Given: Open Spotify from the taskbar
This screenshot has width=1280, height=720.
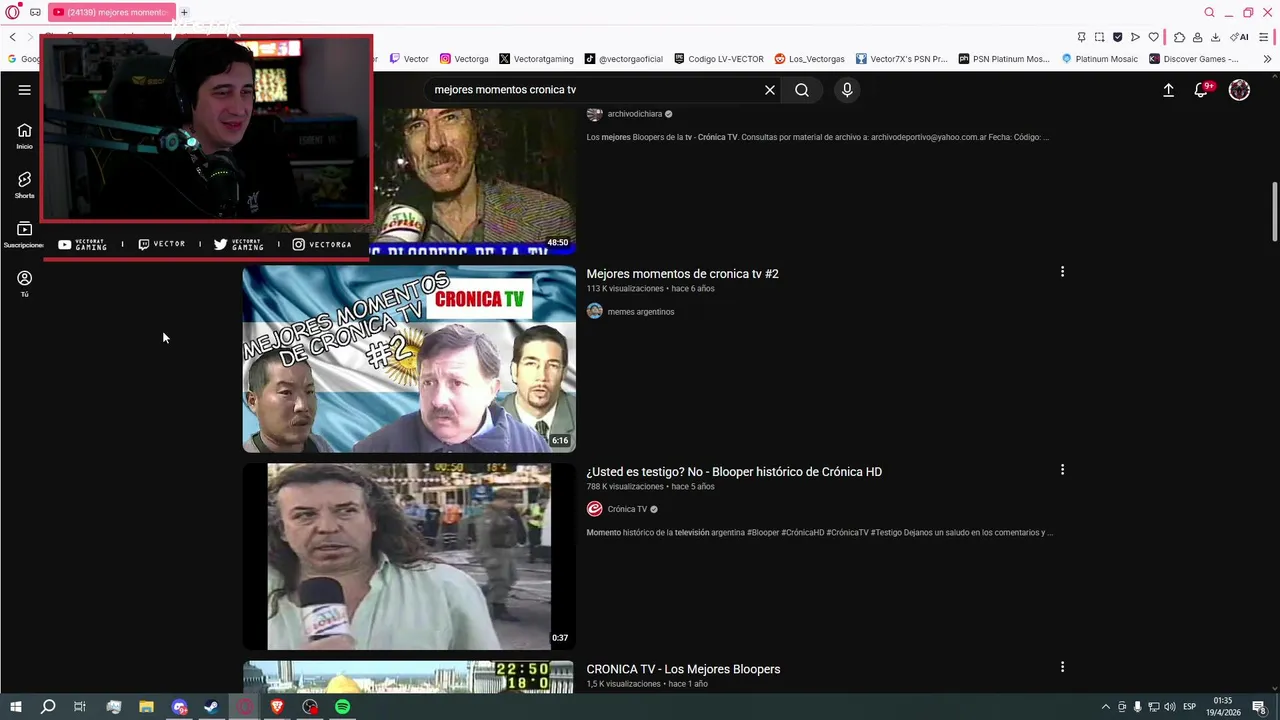Looking at the screenshot, I should click(x=342, y=707).
